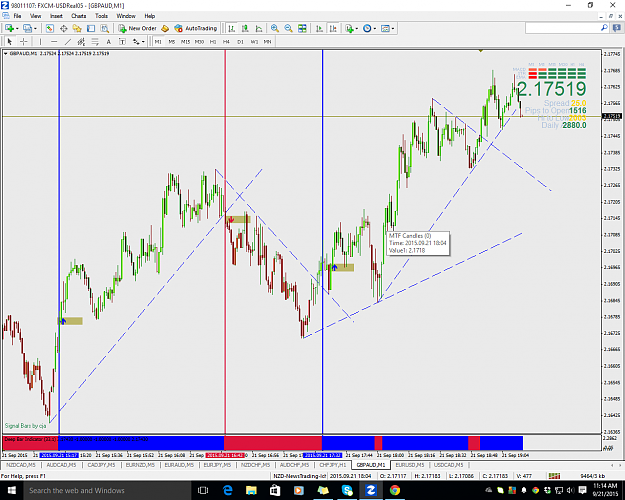625x500 pixels.
Task: Click the search magnifier icon
Action: click(x=604, y=28)
